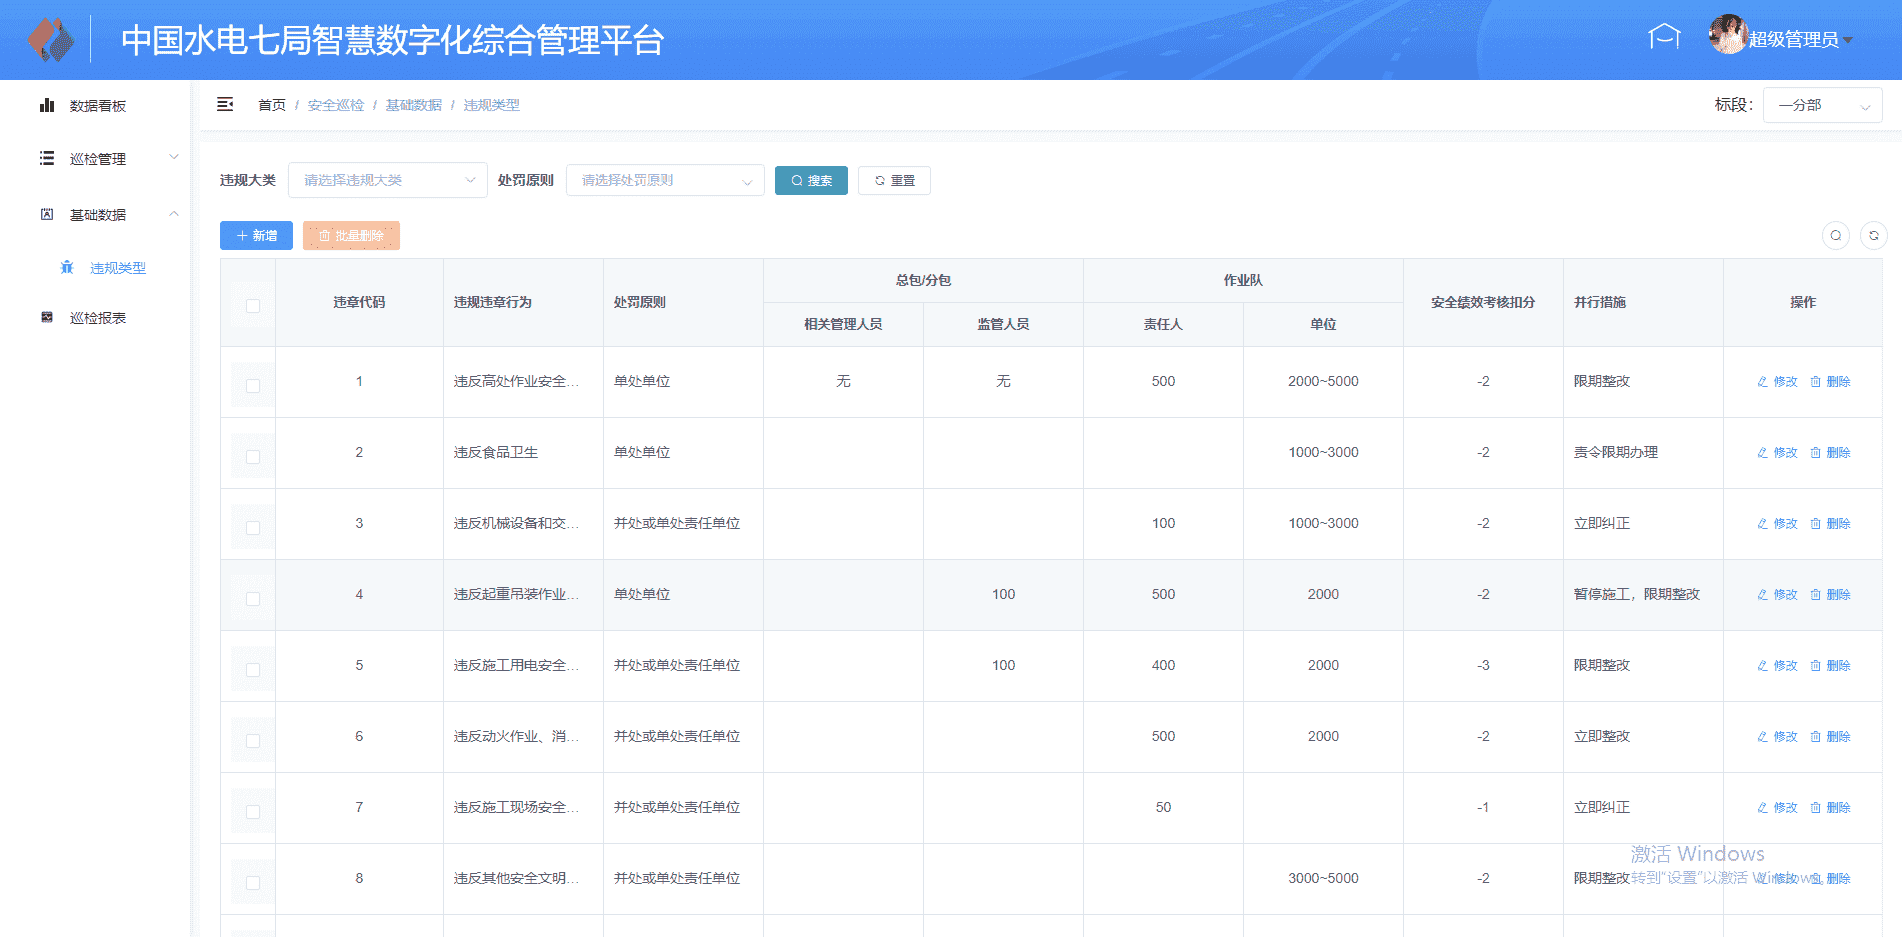Click 修改 for the 违反食品卫生 row

pyautogui.click(x=1777, y=453)
